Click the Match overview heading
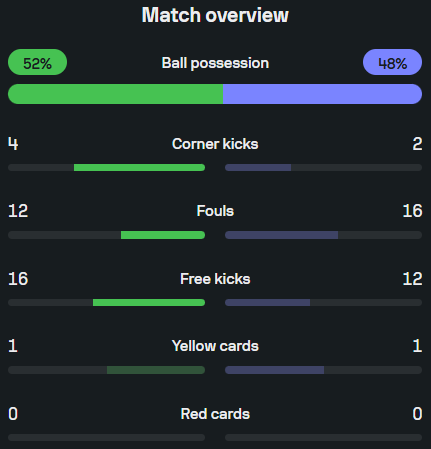Image resolution: width=431 pixels, height=449 pixels. tap(215, 15)
